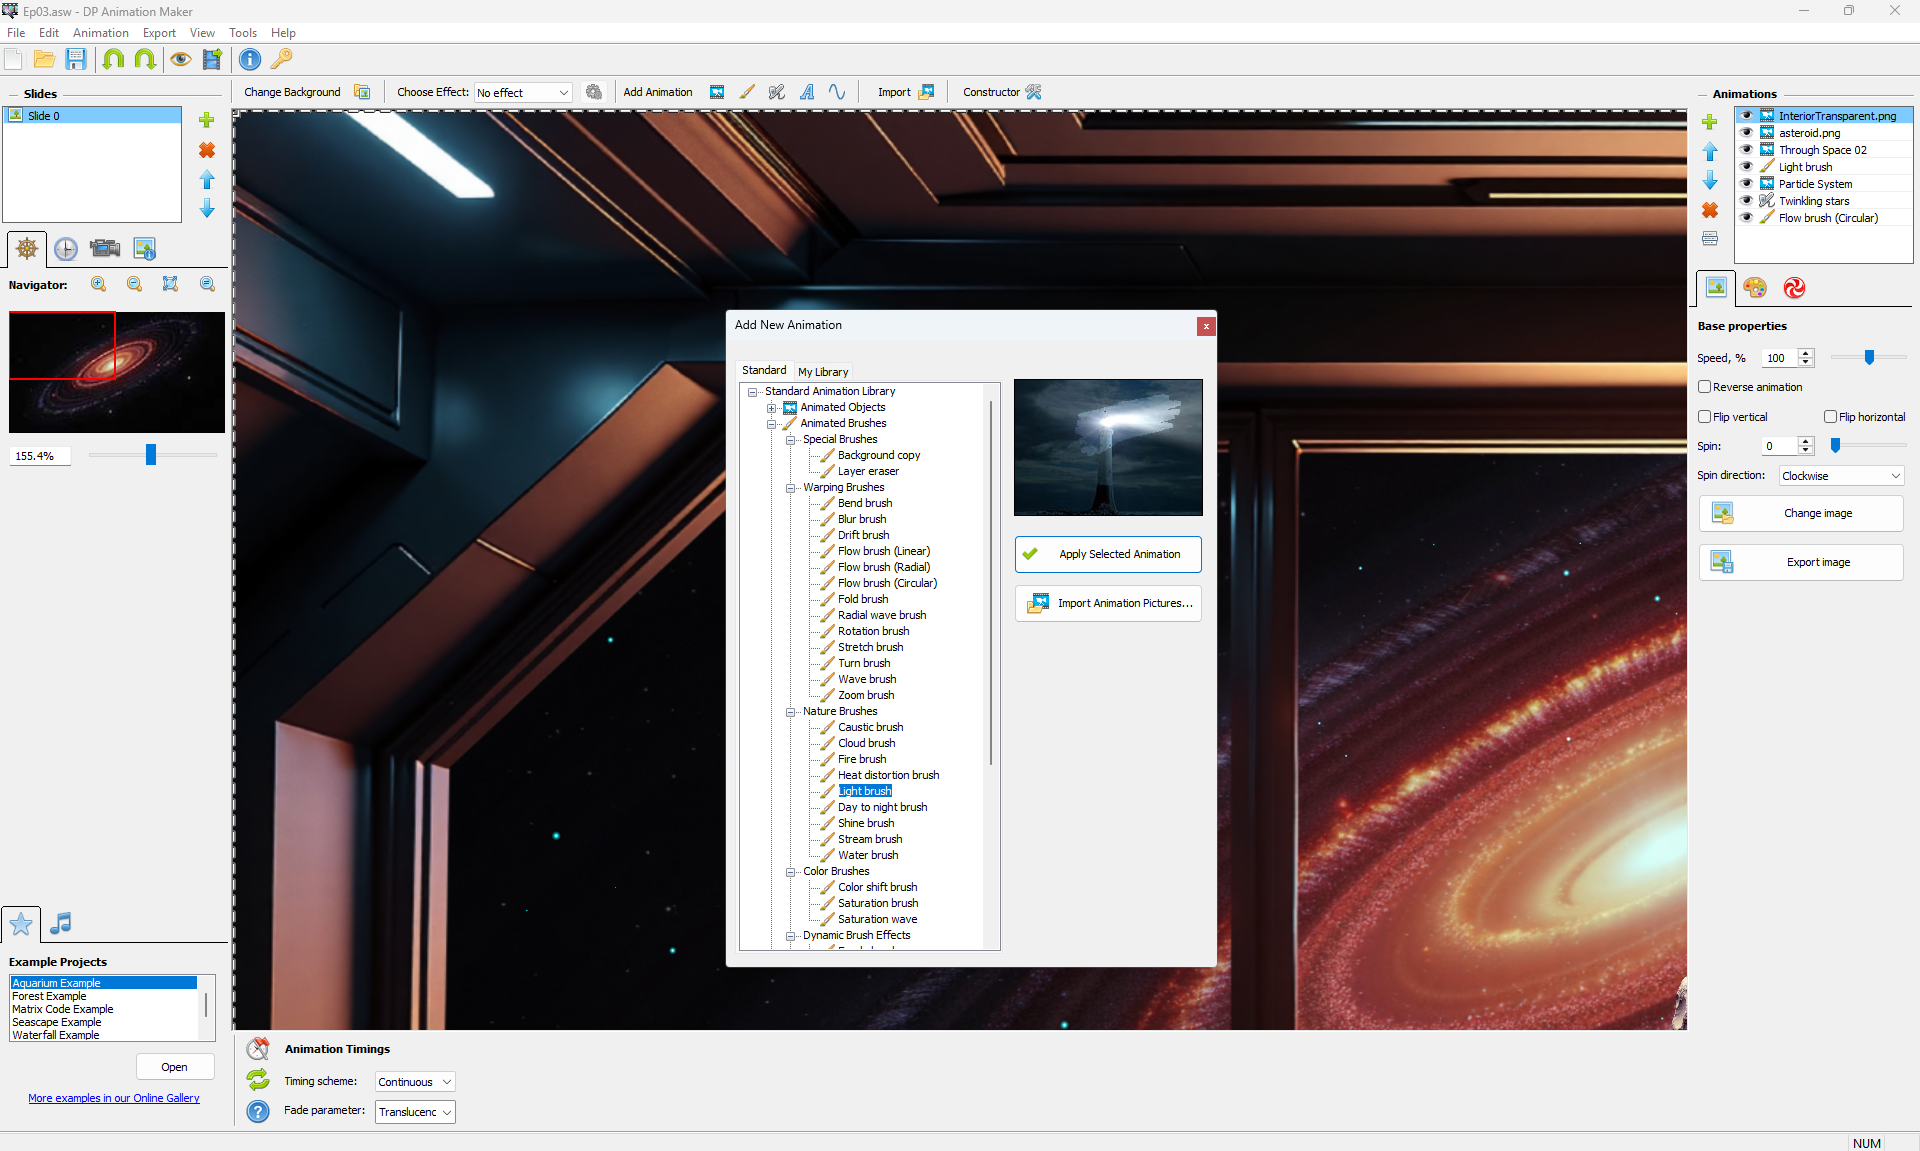Open the Animation menu
The image size is (1920, 1151).
point(100,33)
